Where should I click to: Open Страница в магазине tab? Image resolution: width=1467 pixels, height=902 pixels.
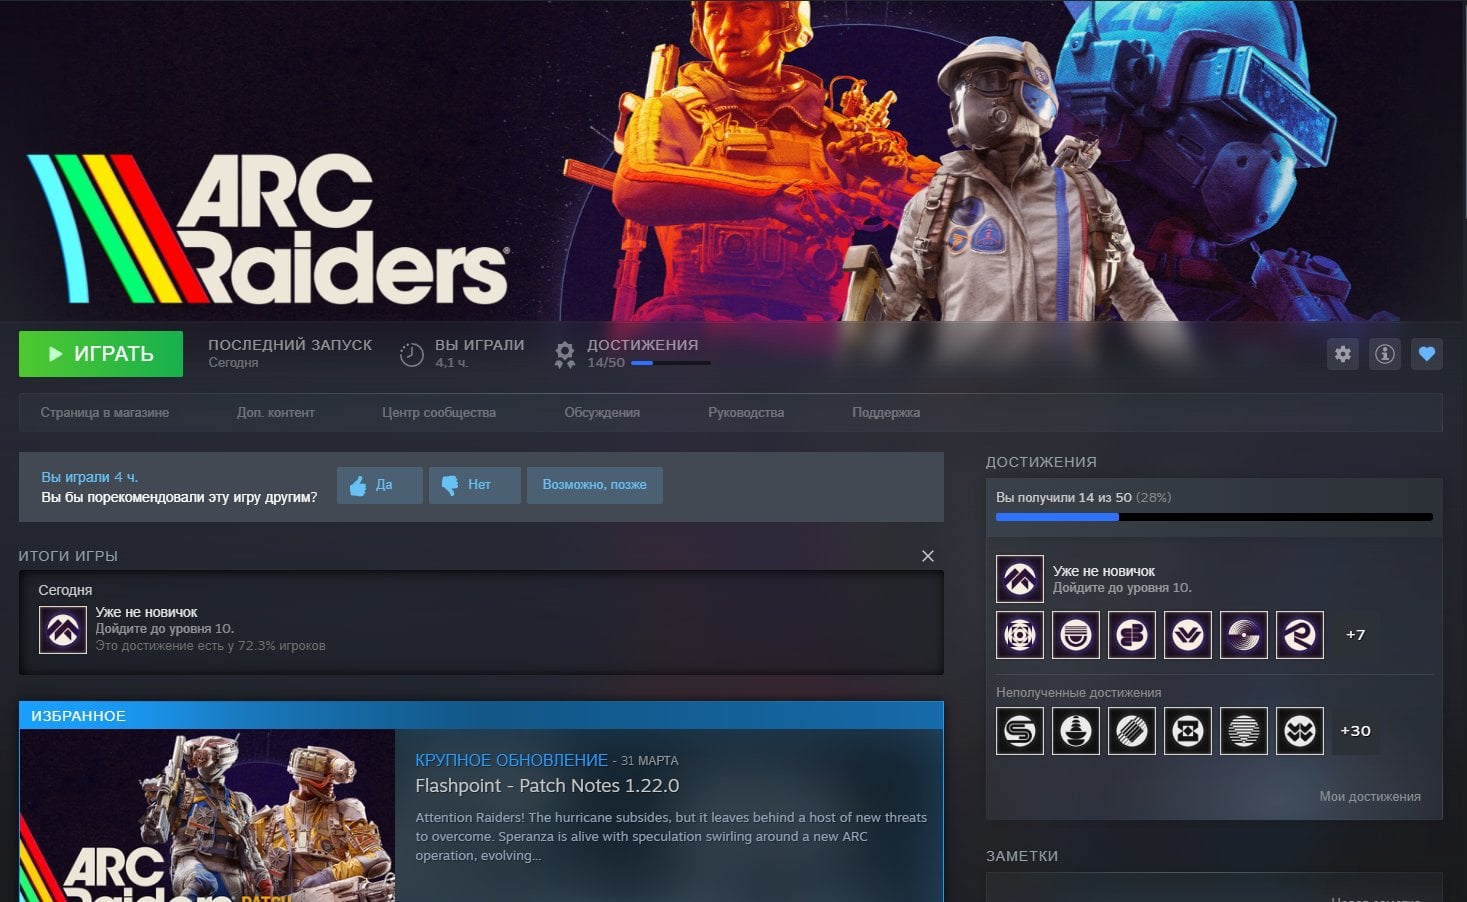pyautogui.click(x=105, y=412)
